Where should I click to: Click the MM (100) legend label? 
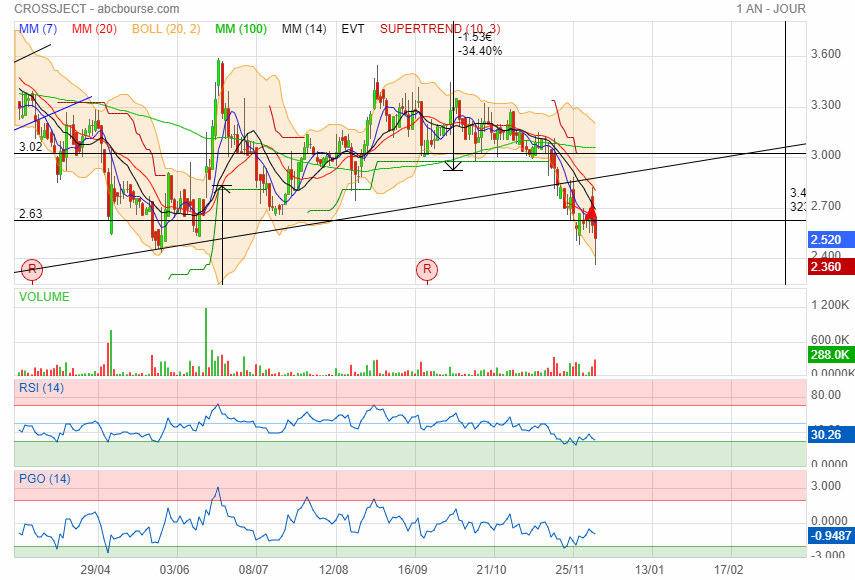(x=240, y=29)
